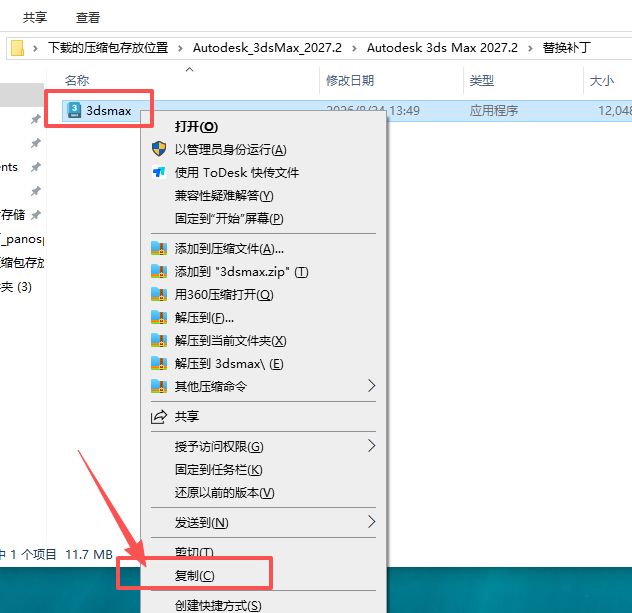Image resolution: width=632 pixels, height=613 pixels.
Task: Select '_panos' item in navigation pane
Action: tap(22, 239)
